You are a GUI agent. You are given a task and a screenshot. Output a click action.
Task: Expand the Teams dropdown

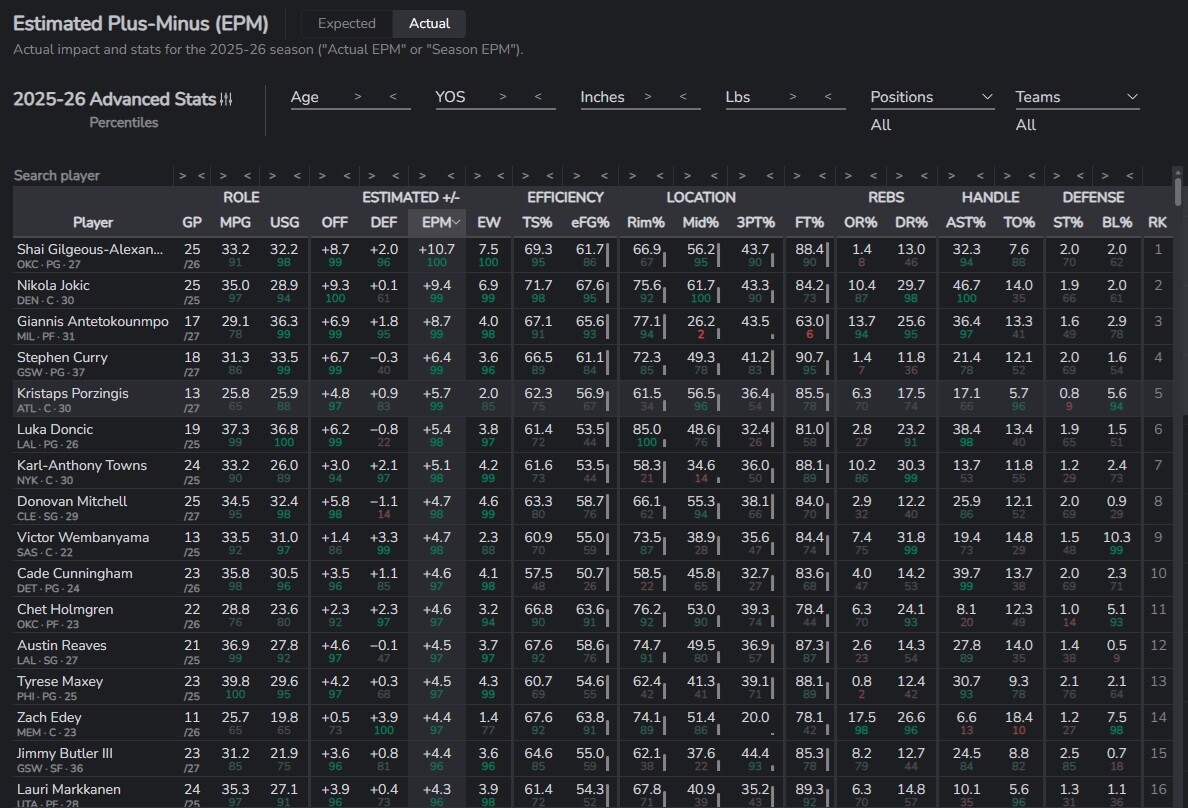[1077, 97]
